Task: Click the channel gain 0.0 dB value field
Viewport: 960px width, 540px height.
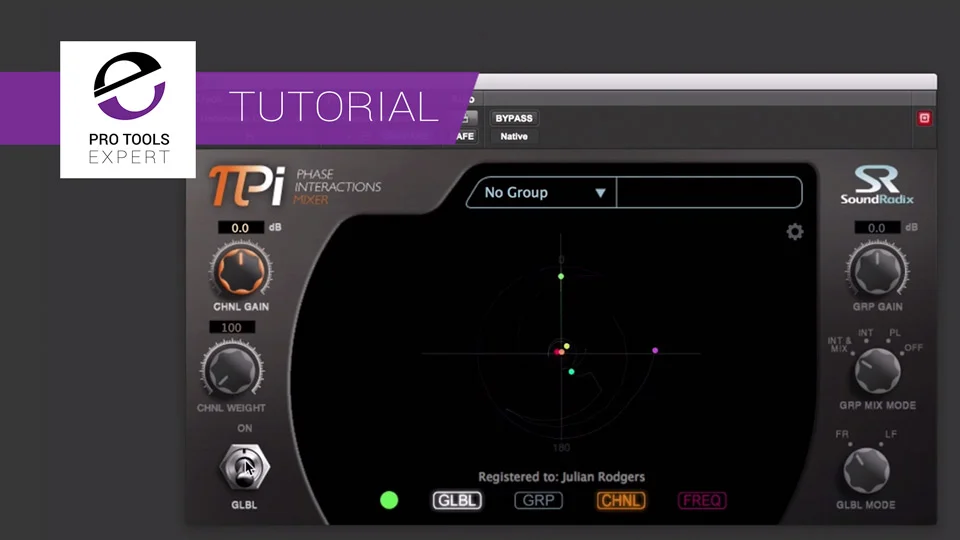Action: coord(241,228)
